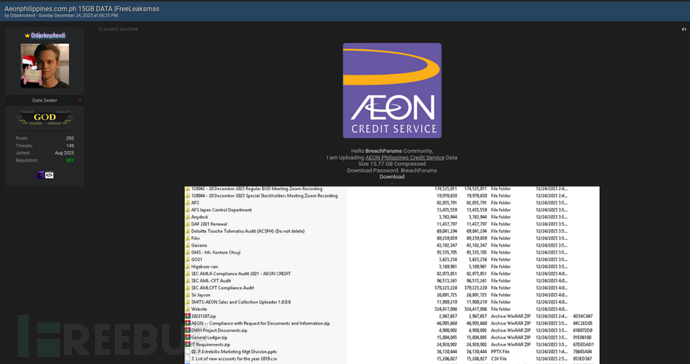The width and height of the screenshot is (690, 364).
Task: Click the AEON Credit Service logo image
Action: point(392,91)
